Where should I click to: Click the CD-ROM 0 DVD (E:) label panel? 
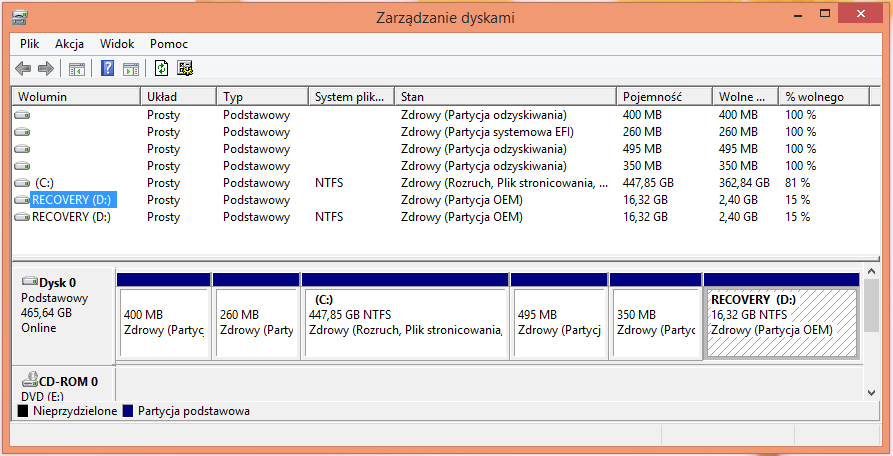(63, 384)
